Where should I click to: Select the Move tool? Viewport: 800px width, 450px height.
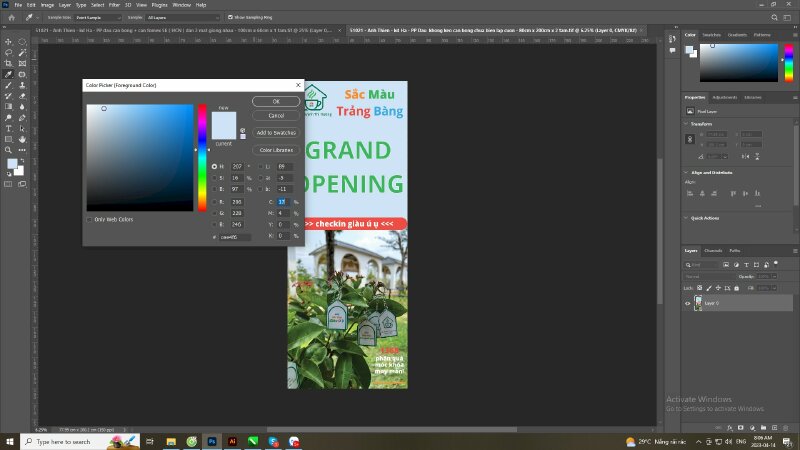[9, 41]
